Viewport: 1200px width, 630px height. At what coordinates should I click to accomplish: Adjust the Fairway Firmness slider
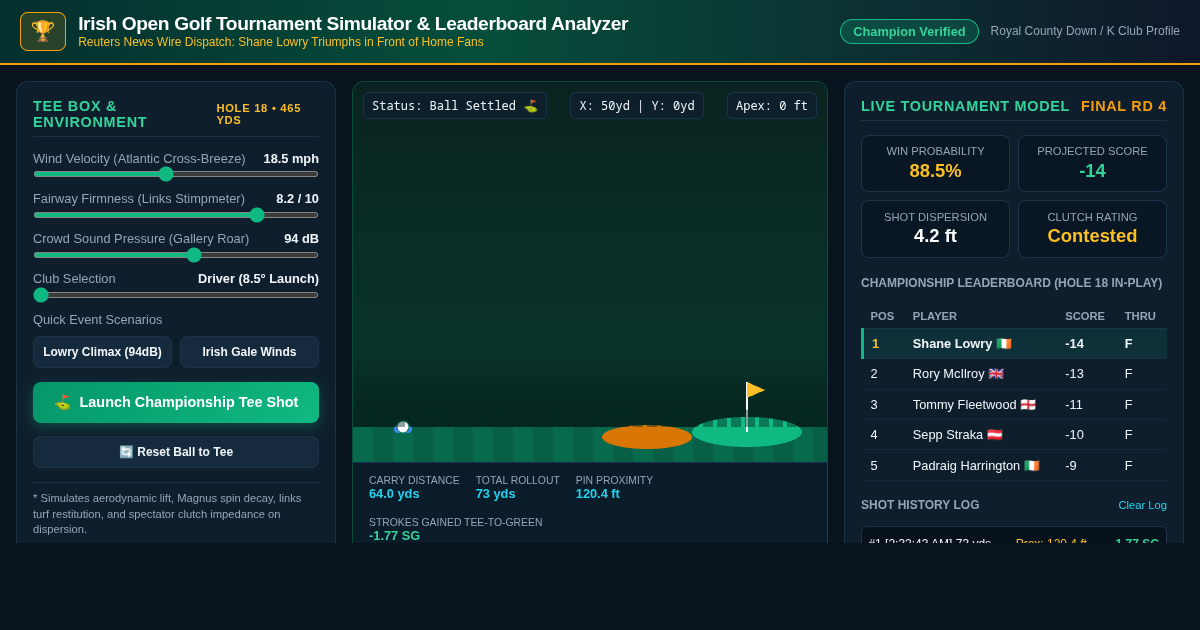coord(176,214)
